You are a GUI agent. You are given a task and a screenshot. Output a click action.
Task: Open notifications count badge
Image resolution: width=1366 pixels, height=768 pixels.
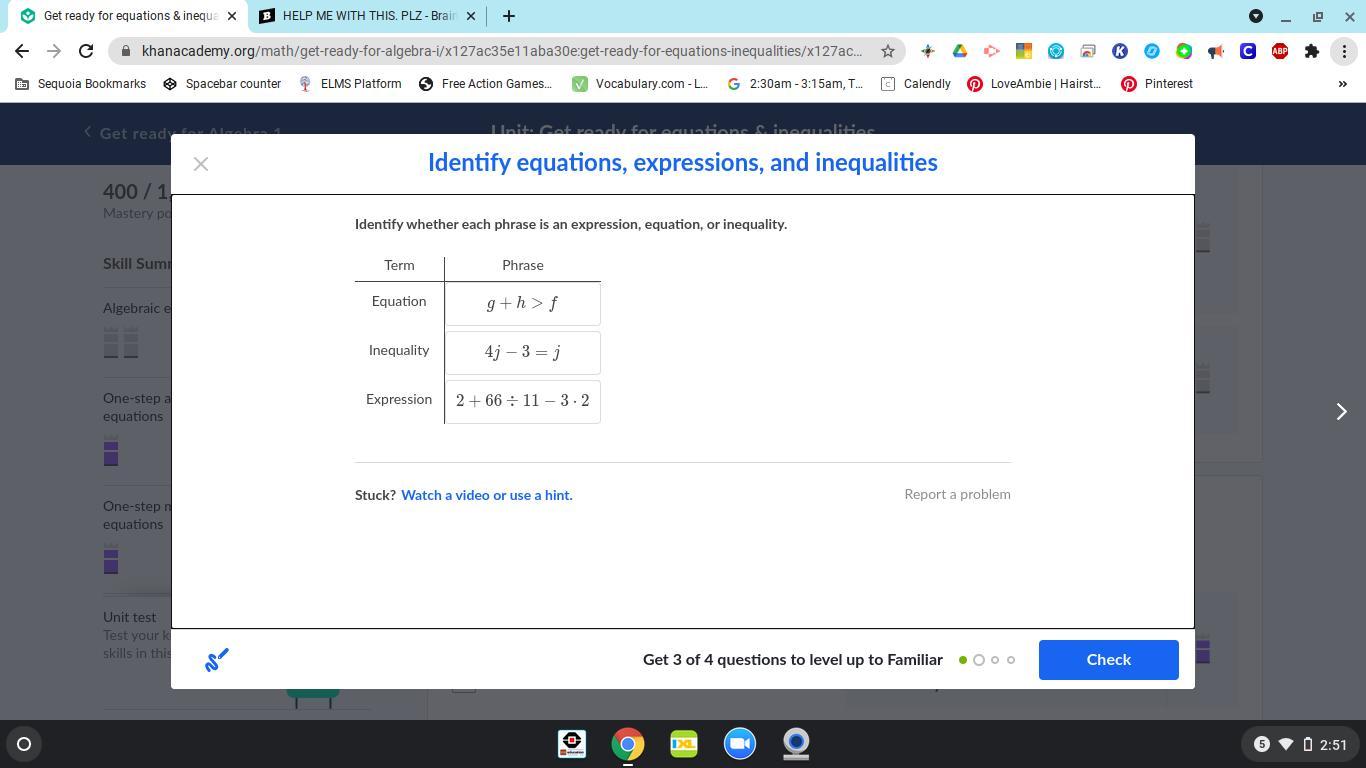pos(1261,744)
